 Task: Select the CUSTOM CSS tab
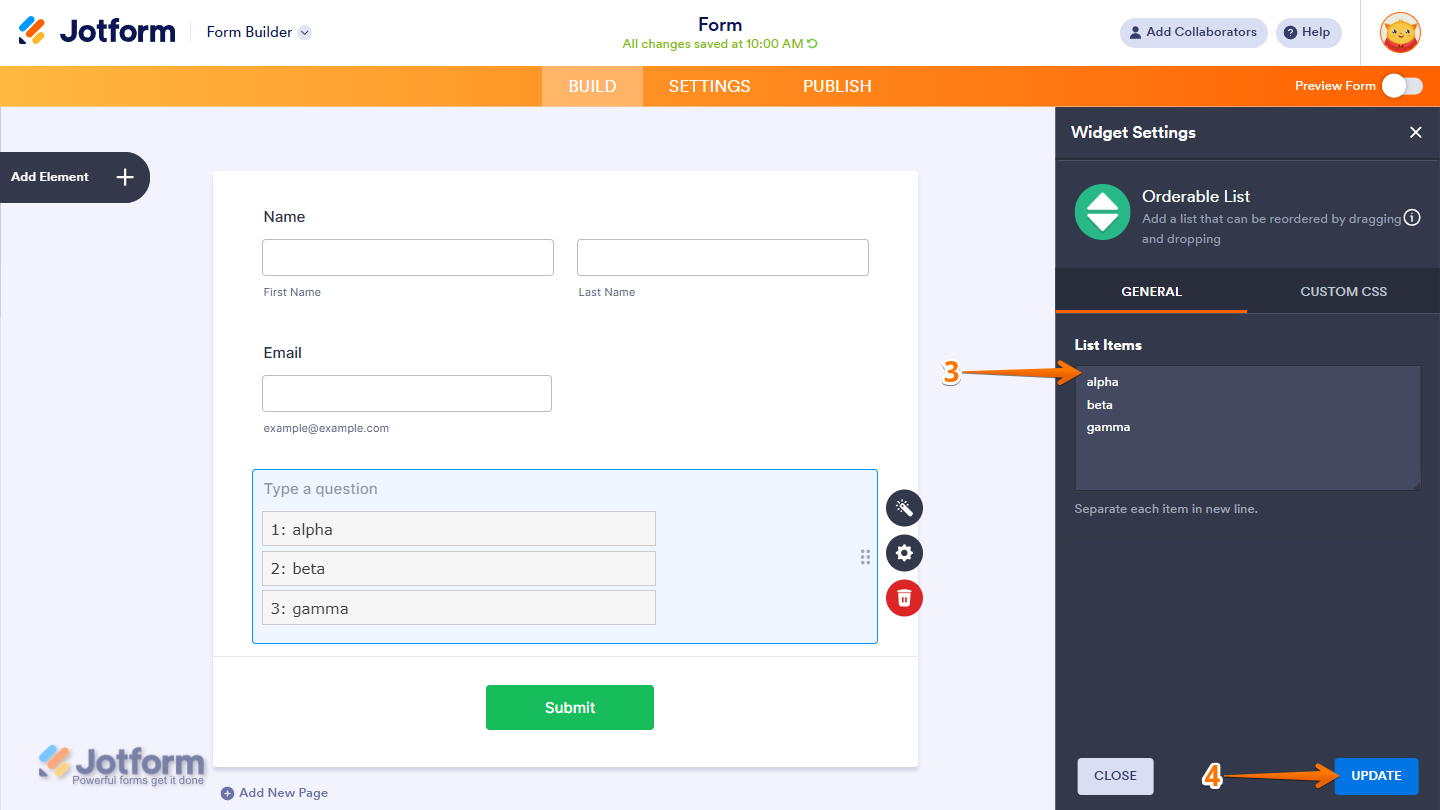click(x=1343, y=292)
